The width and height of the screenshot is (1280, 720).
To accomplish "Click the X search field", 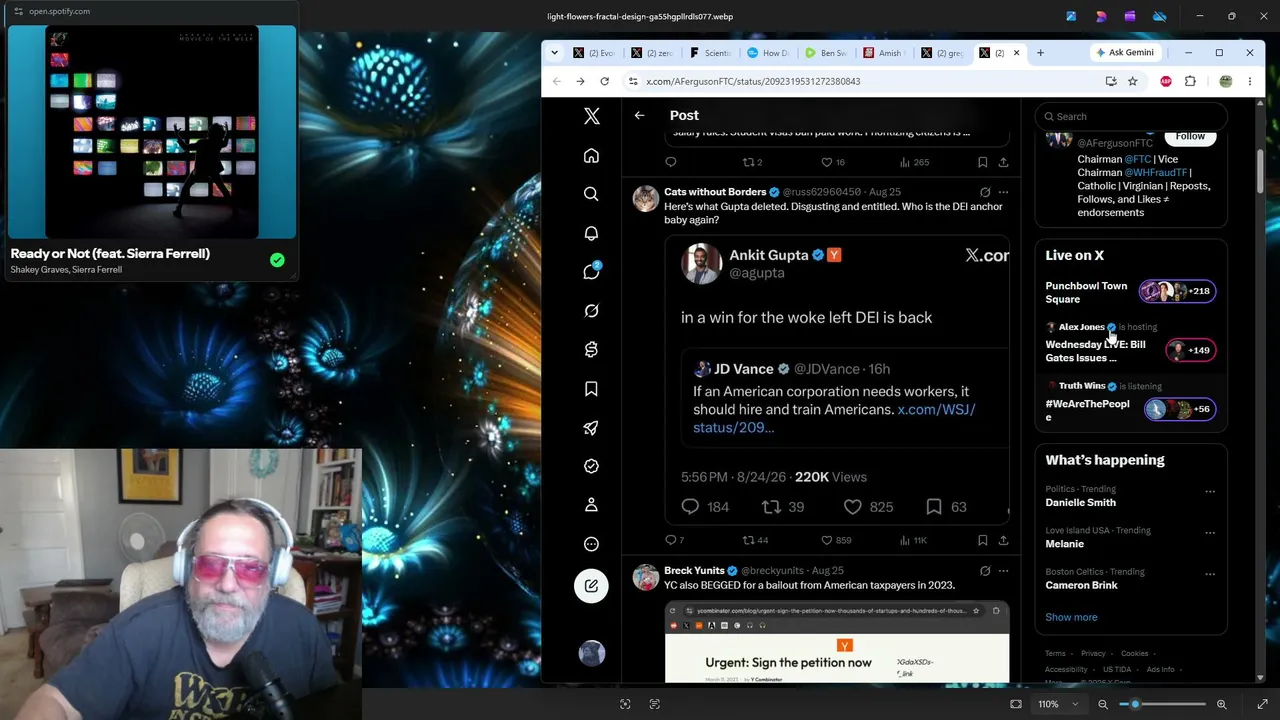I will pos(1131,116).
